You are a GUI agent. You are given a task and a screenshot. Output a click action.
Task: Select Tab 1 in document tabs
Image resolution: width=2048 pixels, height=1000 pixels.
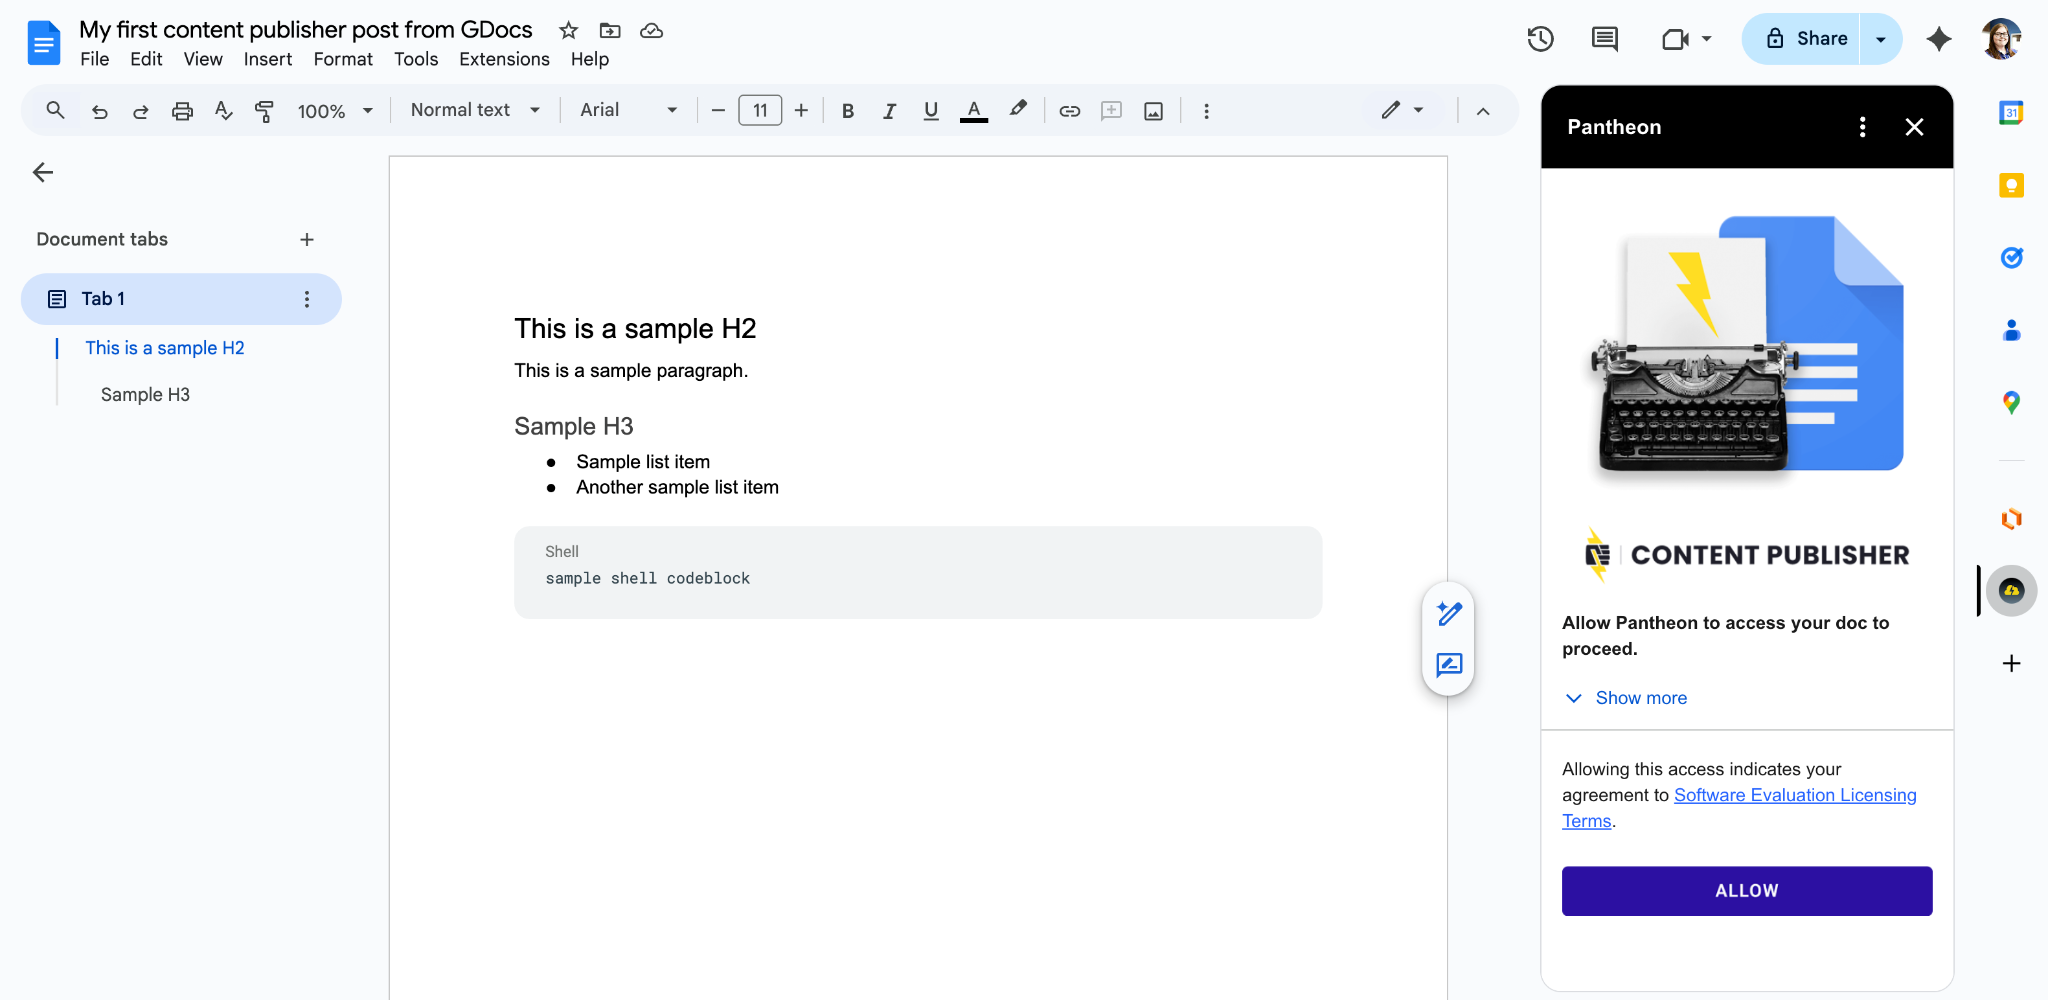pyautogui.click(x=103, y=299)
